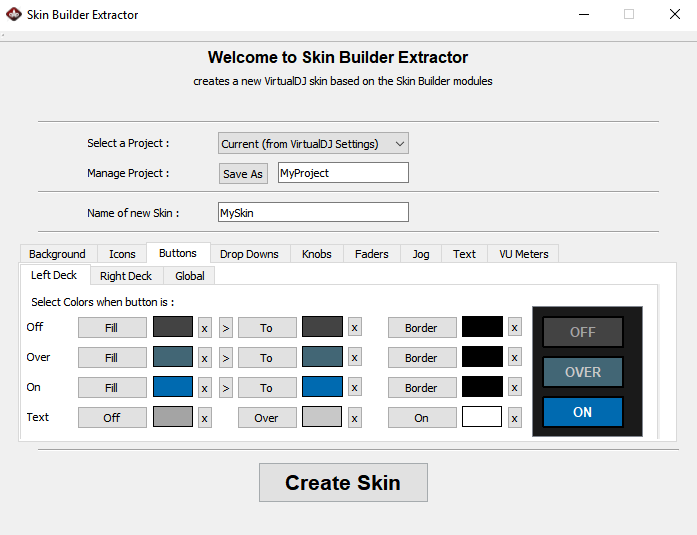Open the Select a Project dropdown
The width and height of the screenshot is (697, 535).
(313, 144)
